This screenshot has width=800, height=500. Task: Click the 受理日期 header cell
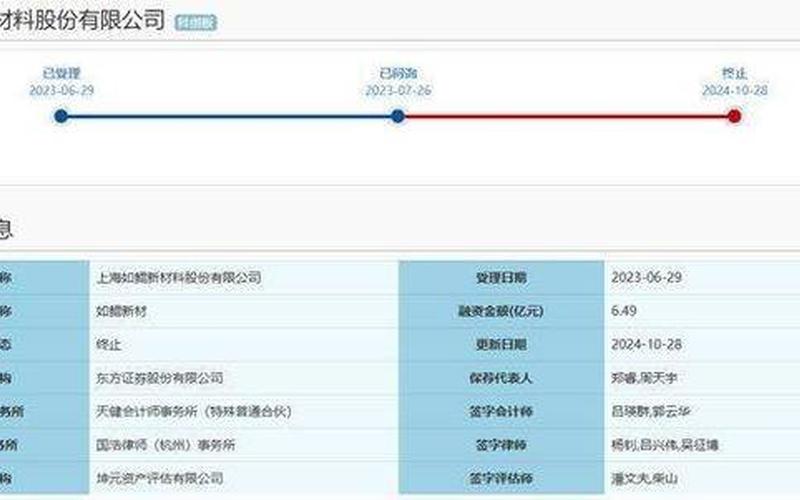coord(501,278)
